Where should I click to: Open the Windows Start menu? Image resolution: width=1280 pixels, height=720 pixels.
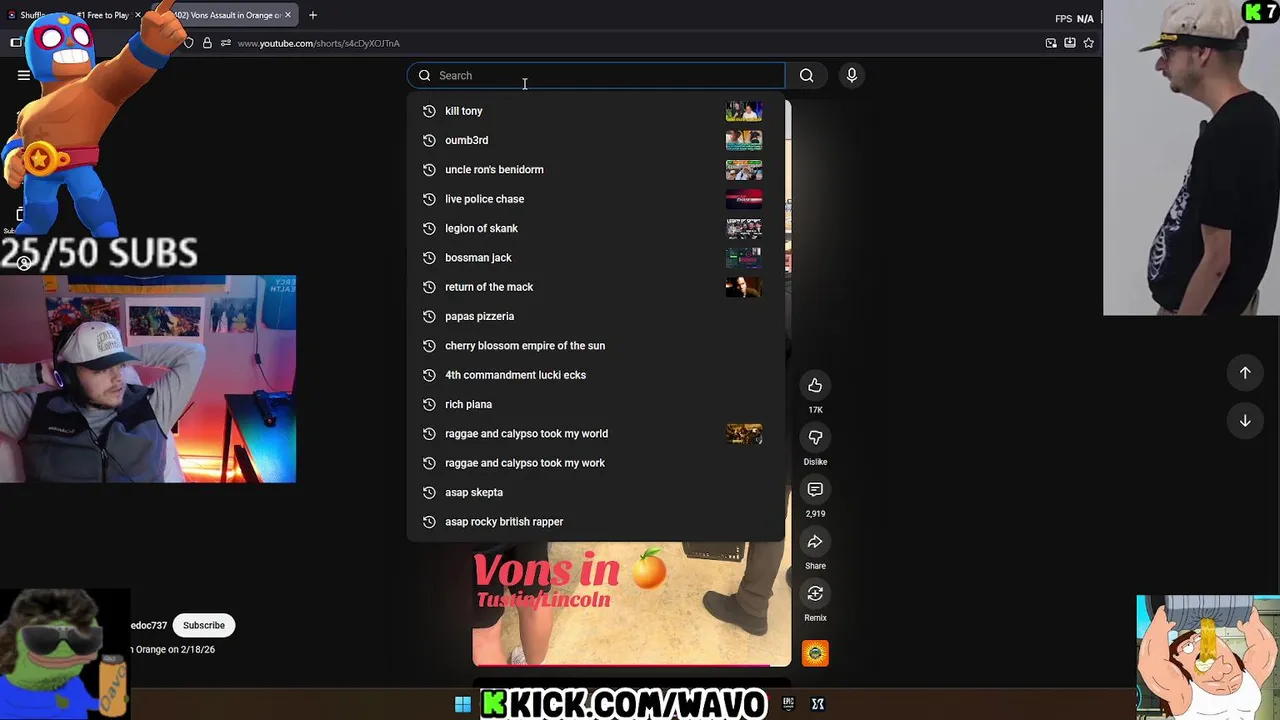click(x=463, y=704)
